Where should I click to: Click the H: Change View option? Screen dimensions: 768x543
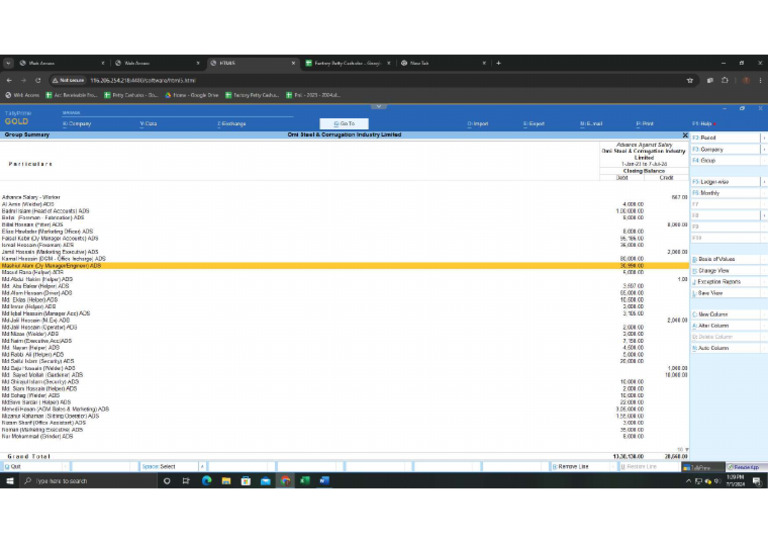(x=726, y=270)
